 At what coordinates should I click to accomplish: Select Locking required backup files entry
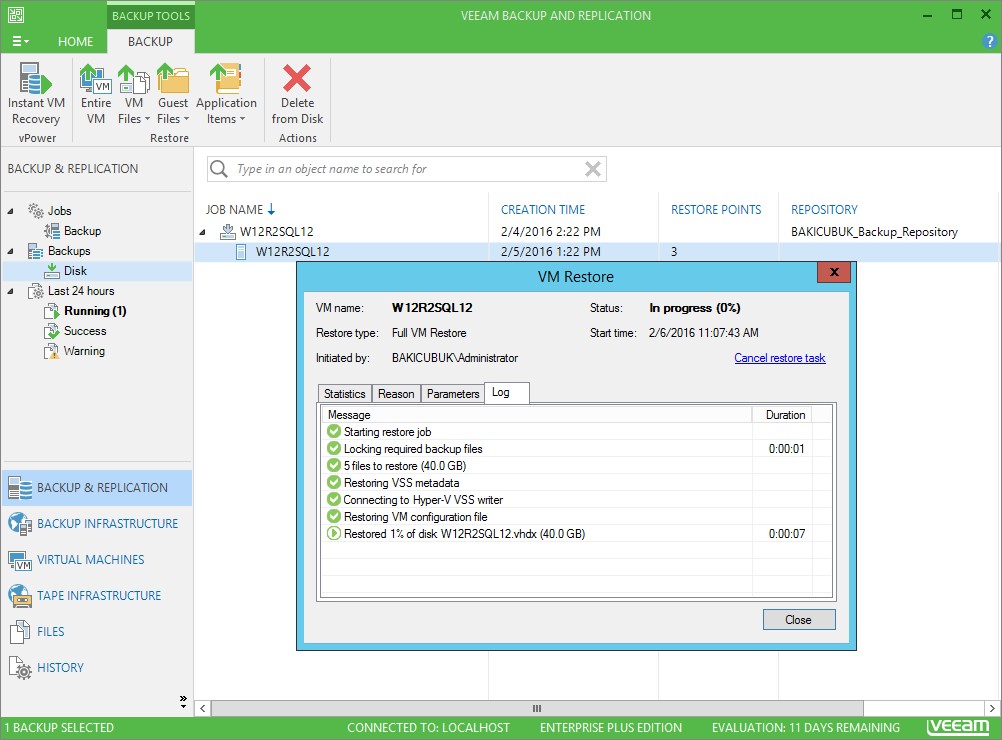tap(576, 449)
